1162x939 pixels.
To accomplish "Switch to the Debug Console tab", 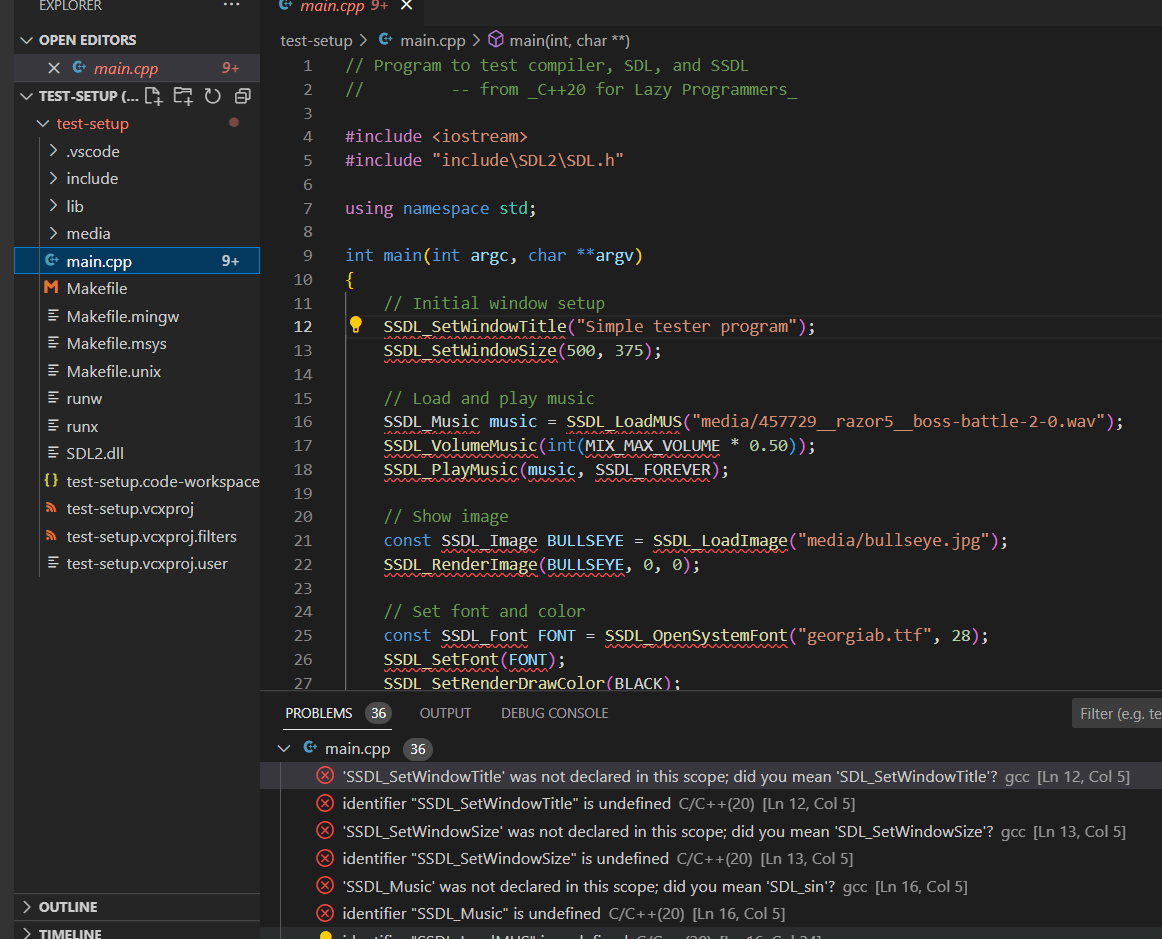I will tap(554, 713).
